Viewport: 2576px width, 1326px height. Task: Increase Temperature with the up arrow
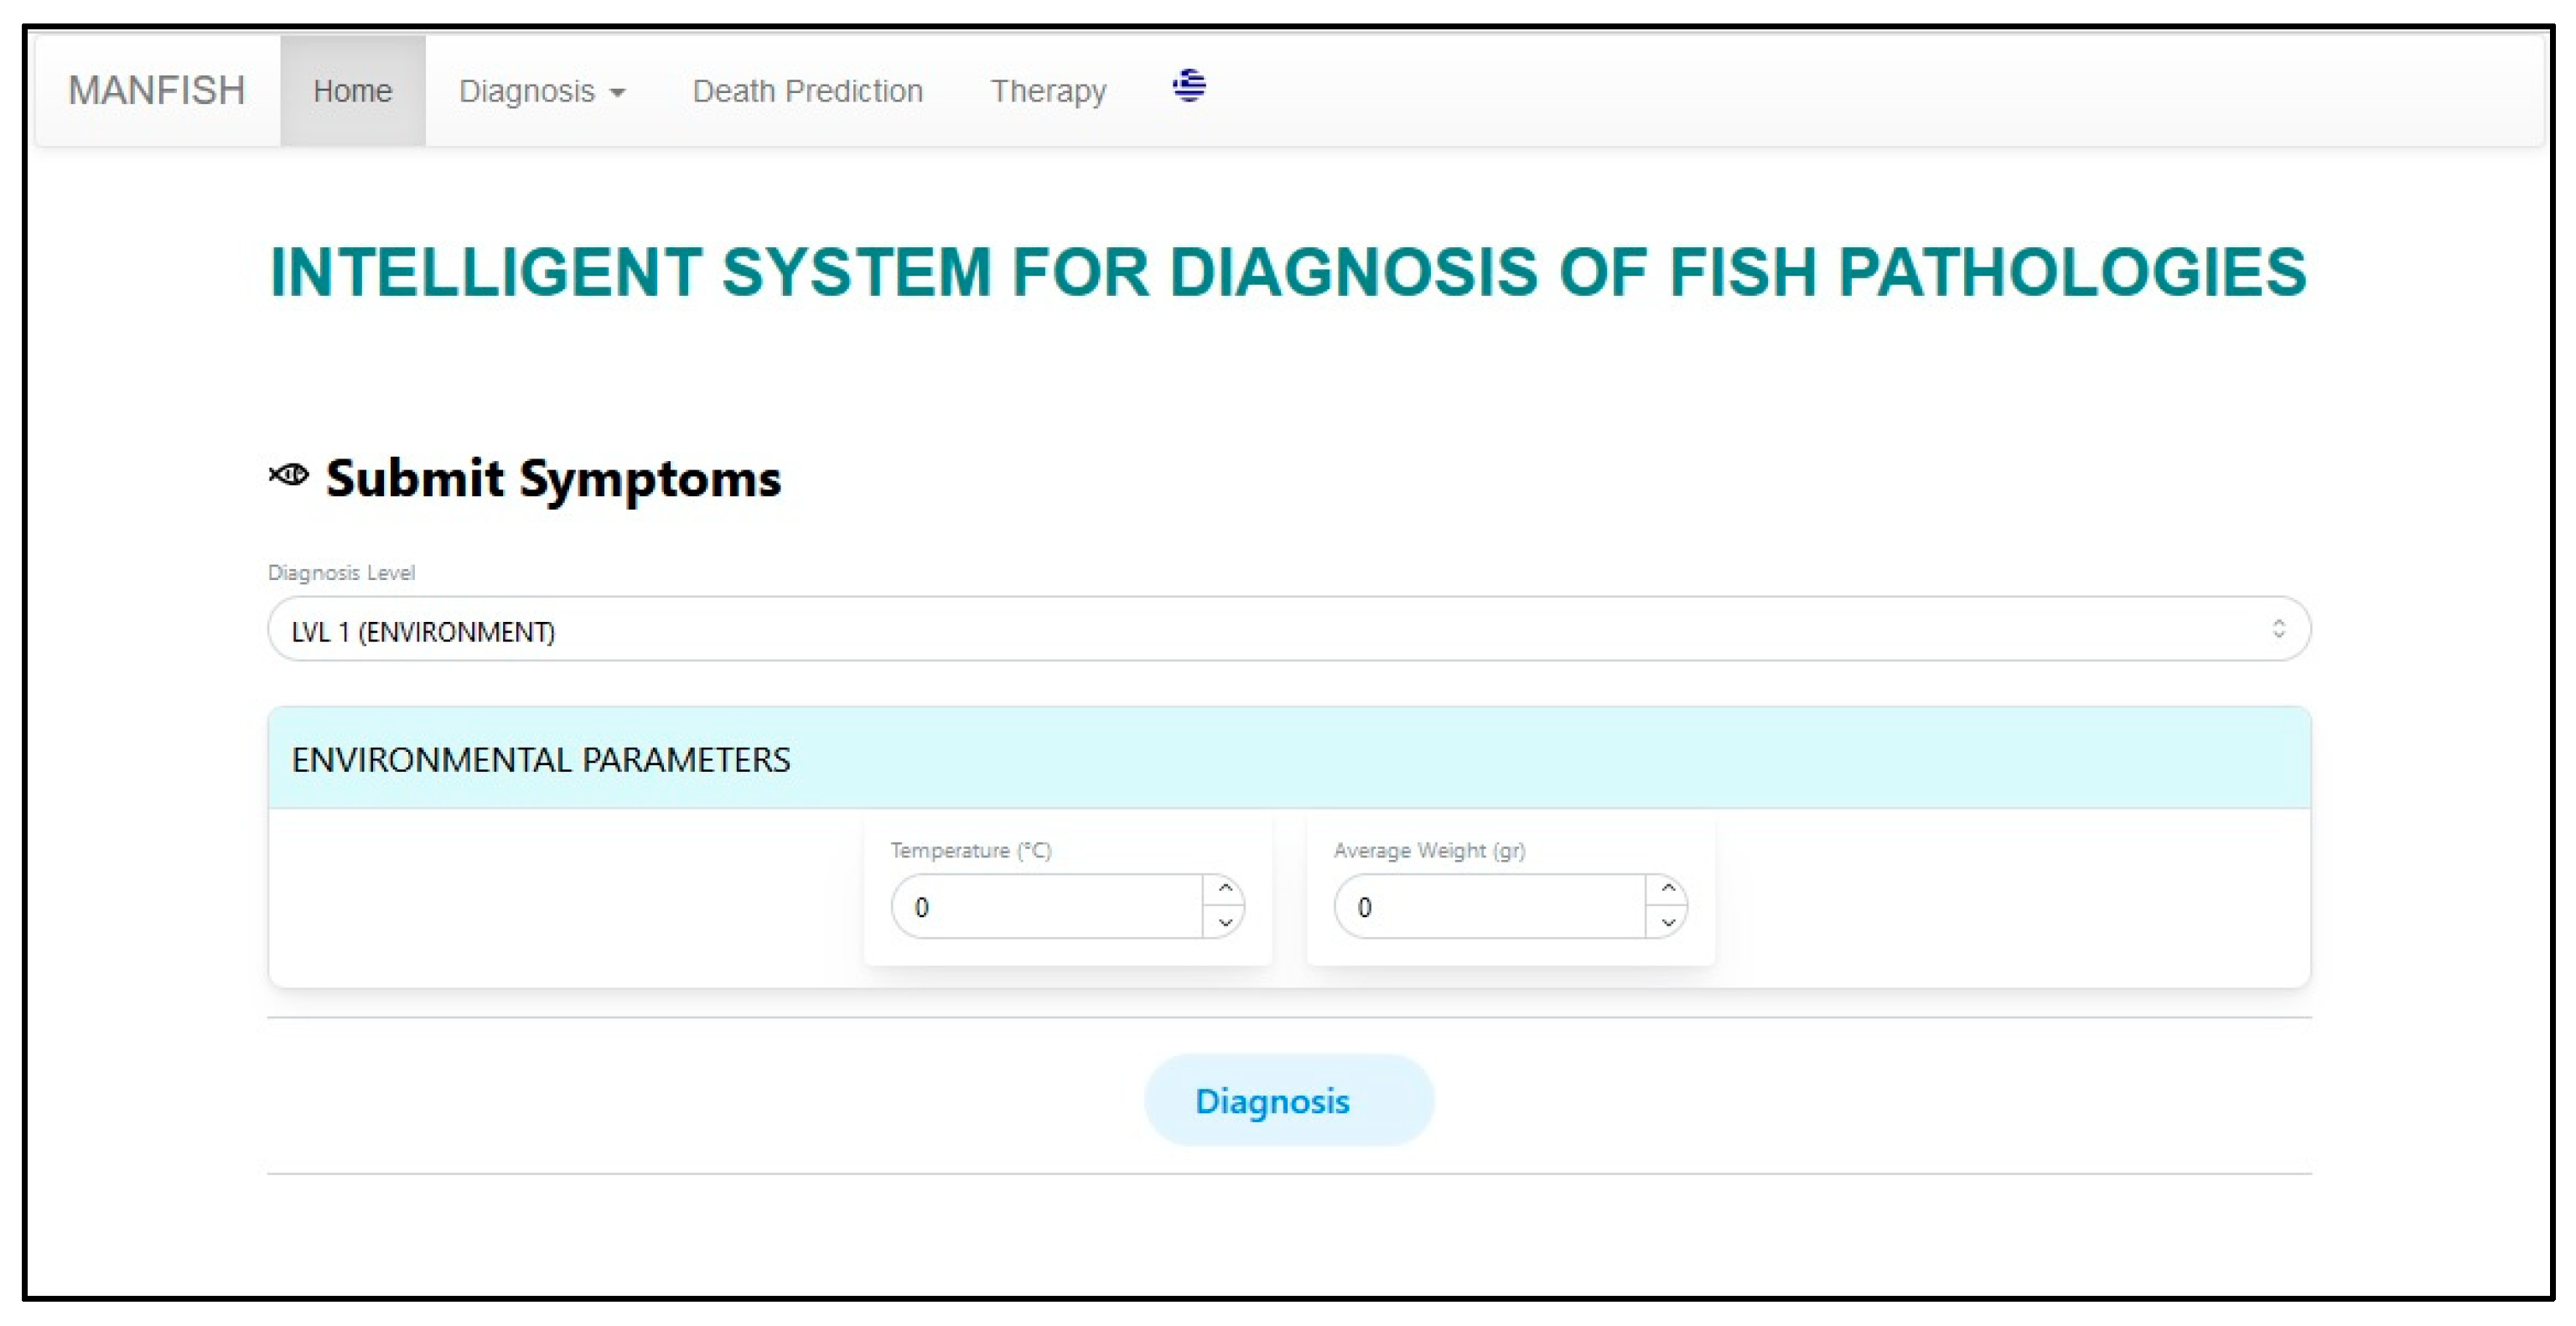click(1224, 888)
